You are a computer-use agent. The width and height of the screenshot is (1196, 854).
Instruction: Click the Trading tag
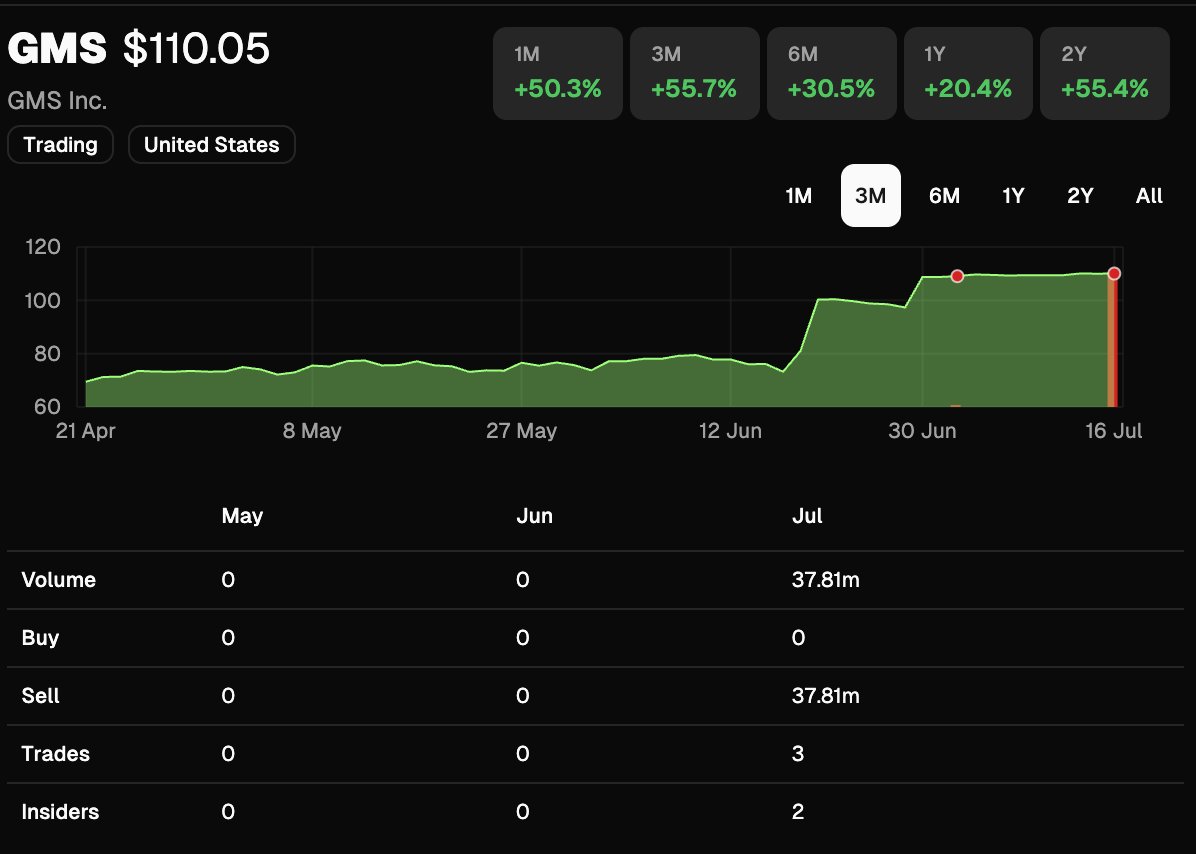(x=60, y=145)
